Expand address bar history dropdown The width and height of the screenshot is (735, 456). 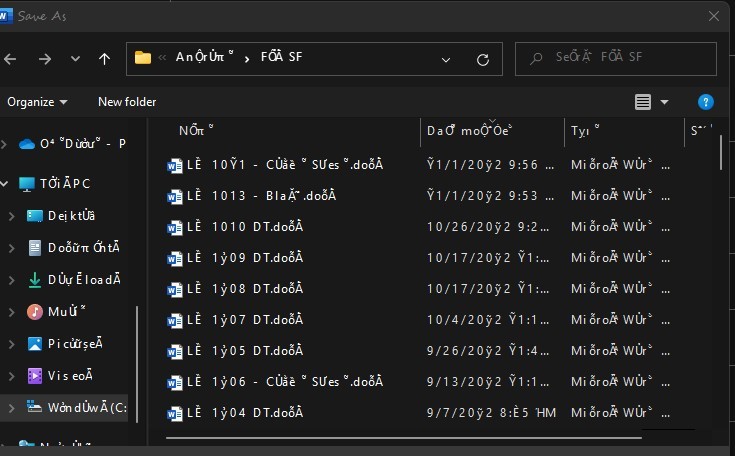tap(446, 60)
